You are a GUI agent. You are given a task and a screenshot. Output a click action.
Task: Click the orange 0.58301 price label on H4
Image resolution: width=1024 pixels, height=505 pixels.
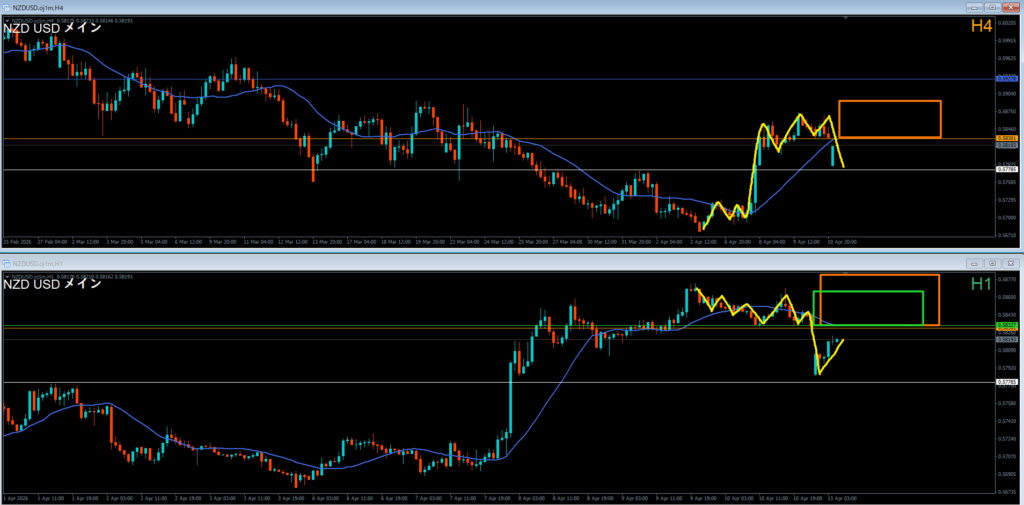click(1007, 139)
